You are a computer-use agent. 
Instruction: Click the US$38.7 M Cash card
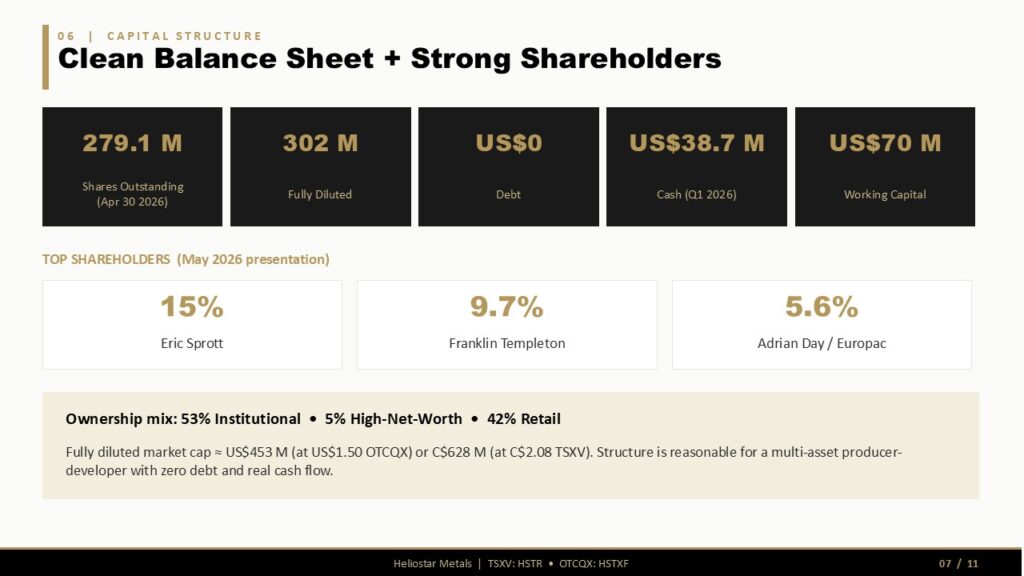[x=697, y=167]
